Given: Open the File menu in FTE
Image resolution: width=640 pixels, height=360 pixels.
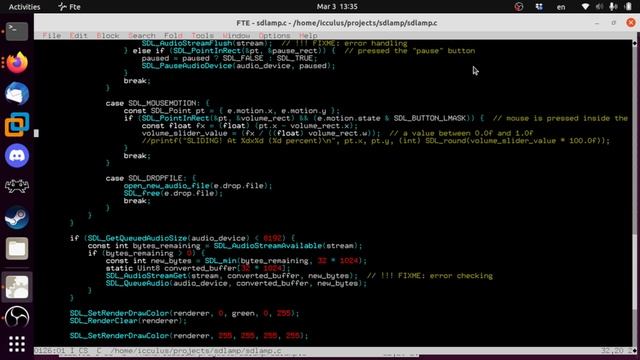Looking at the screenshot, I should pos(51,36).
